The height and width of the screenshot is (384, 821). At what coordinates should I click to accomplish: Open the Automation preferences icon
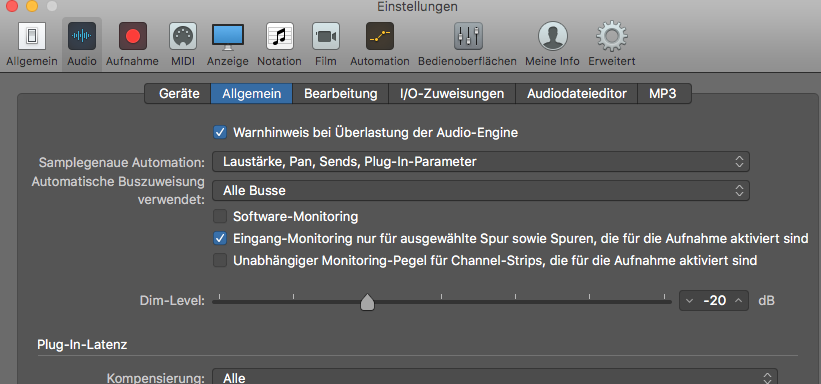click(x=380, y=36)
